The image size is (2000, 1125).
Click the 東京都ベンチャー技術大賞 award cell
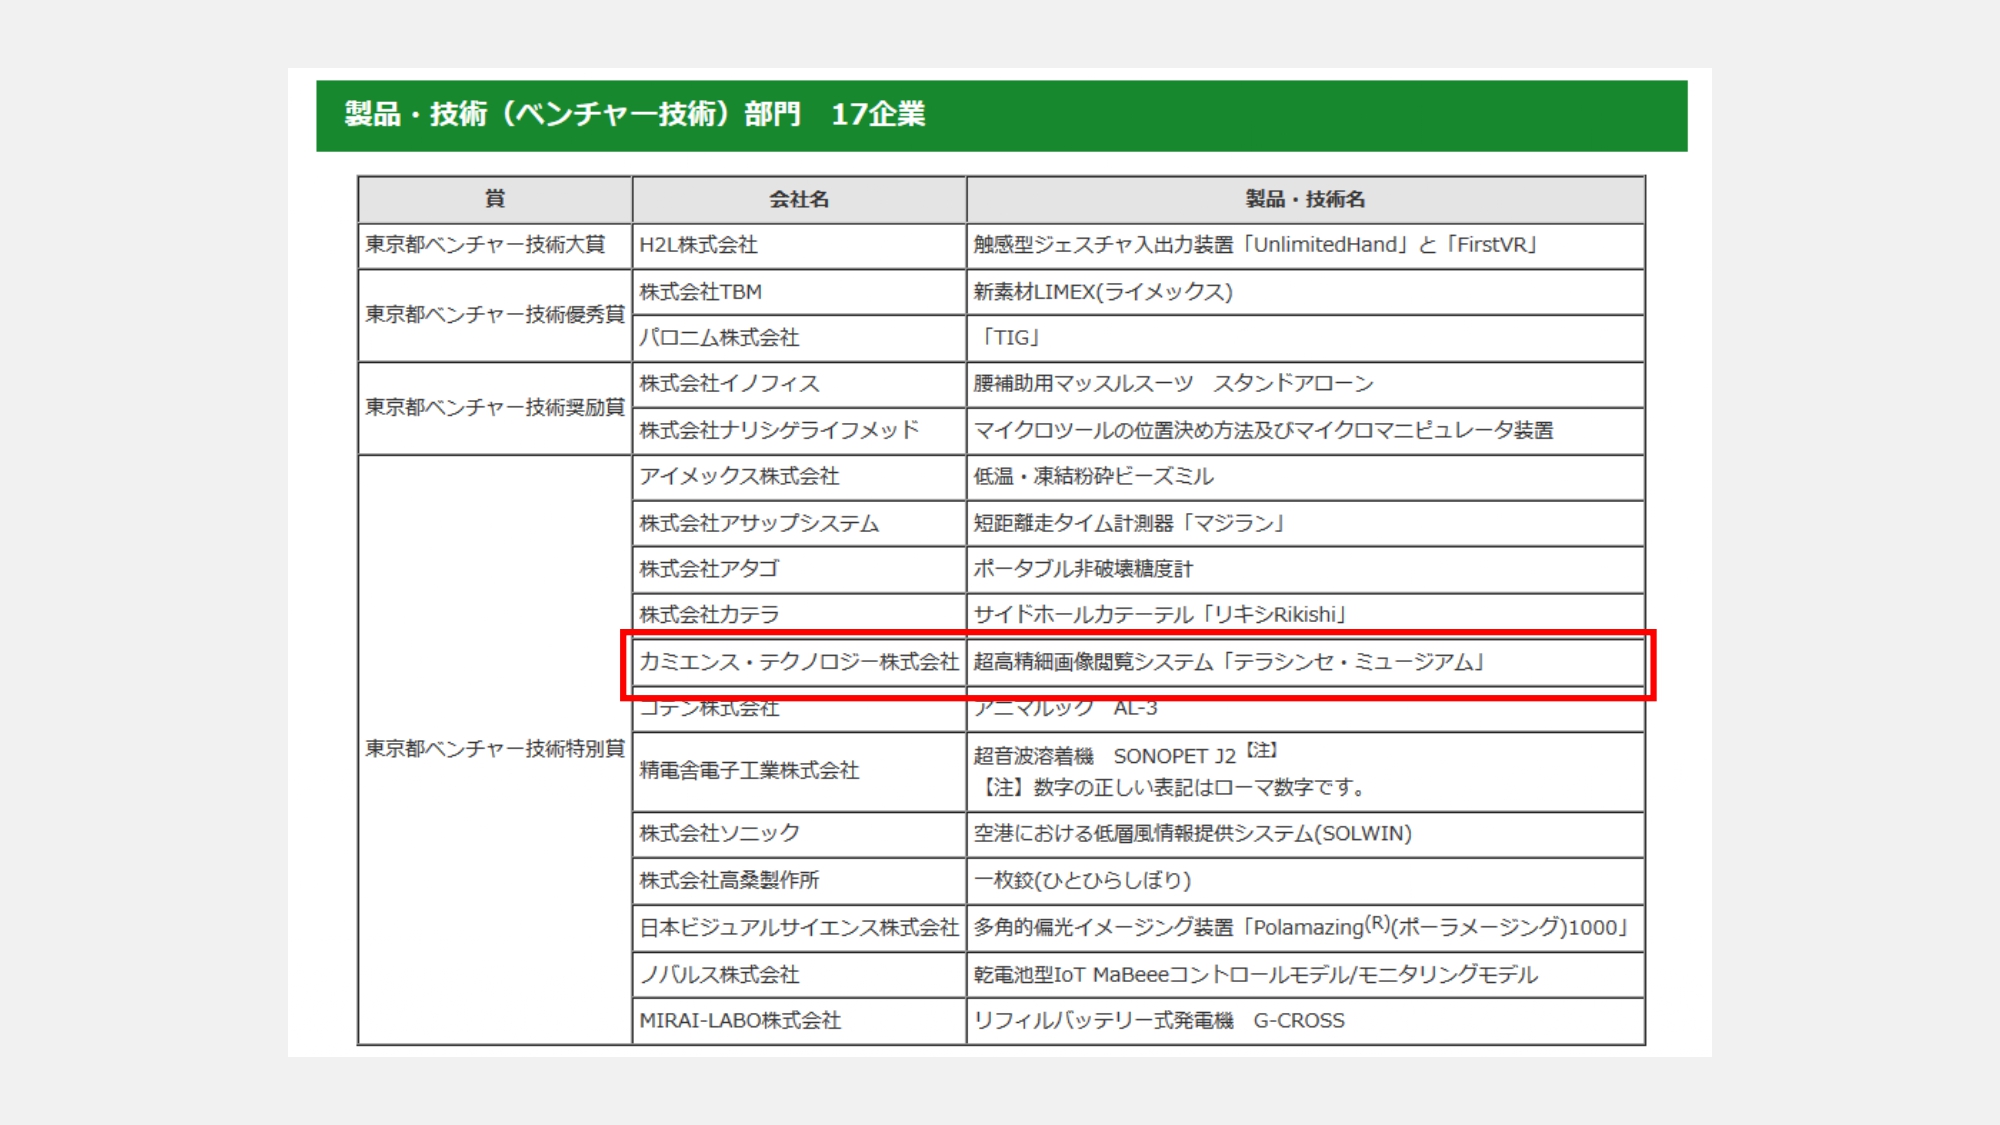coord(485,245)
